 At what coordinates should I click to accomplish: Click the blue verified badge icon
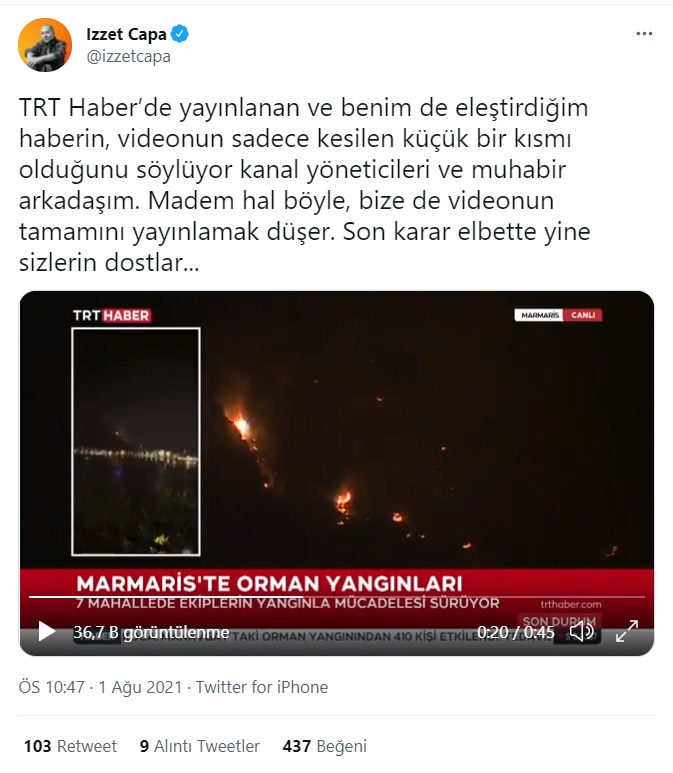coord(179,34)
